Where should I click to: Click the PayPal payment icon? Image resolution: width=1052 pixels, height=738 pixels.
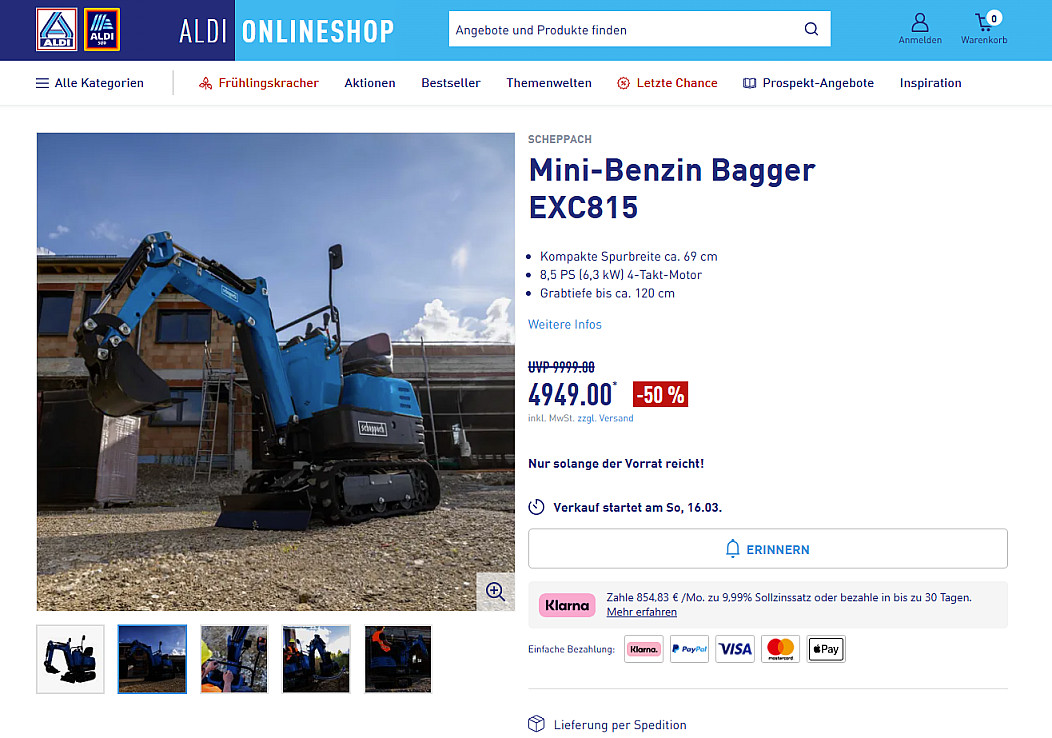[x=689, y=649]
